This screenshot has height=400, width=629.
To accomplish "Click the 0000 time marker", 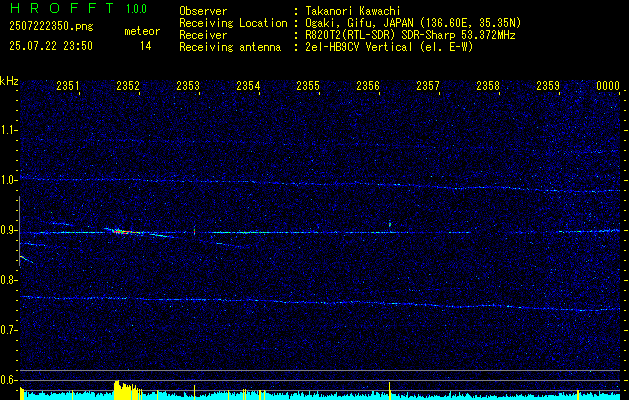I will (x=608, y=86).
